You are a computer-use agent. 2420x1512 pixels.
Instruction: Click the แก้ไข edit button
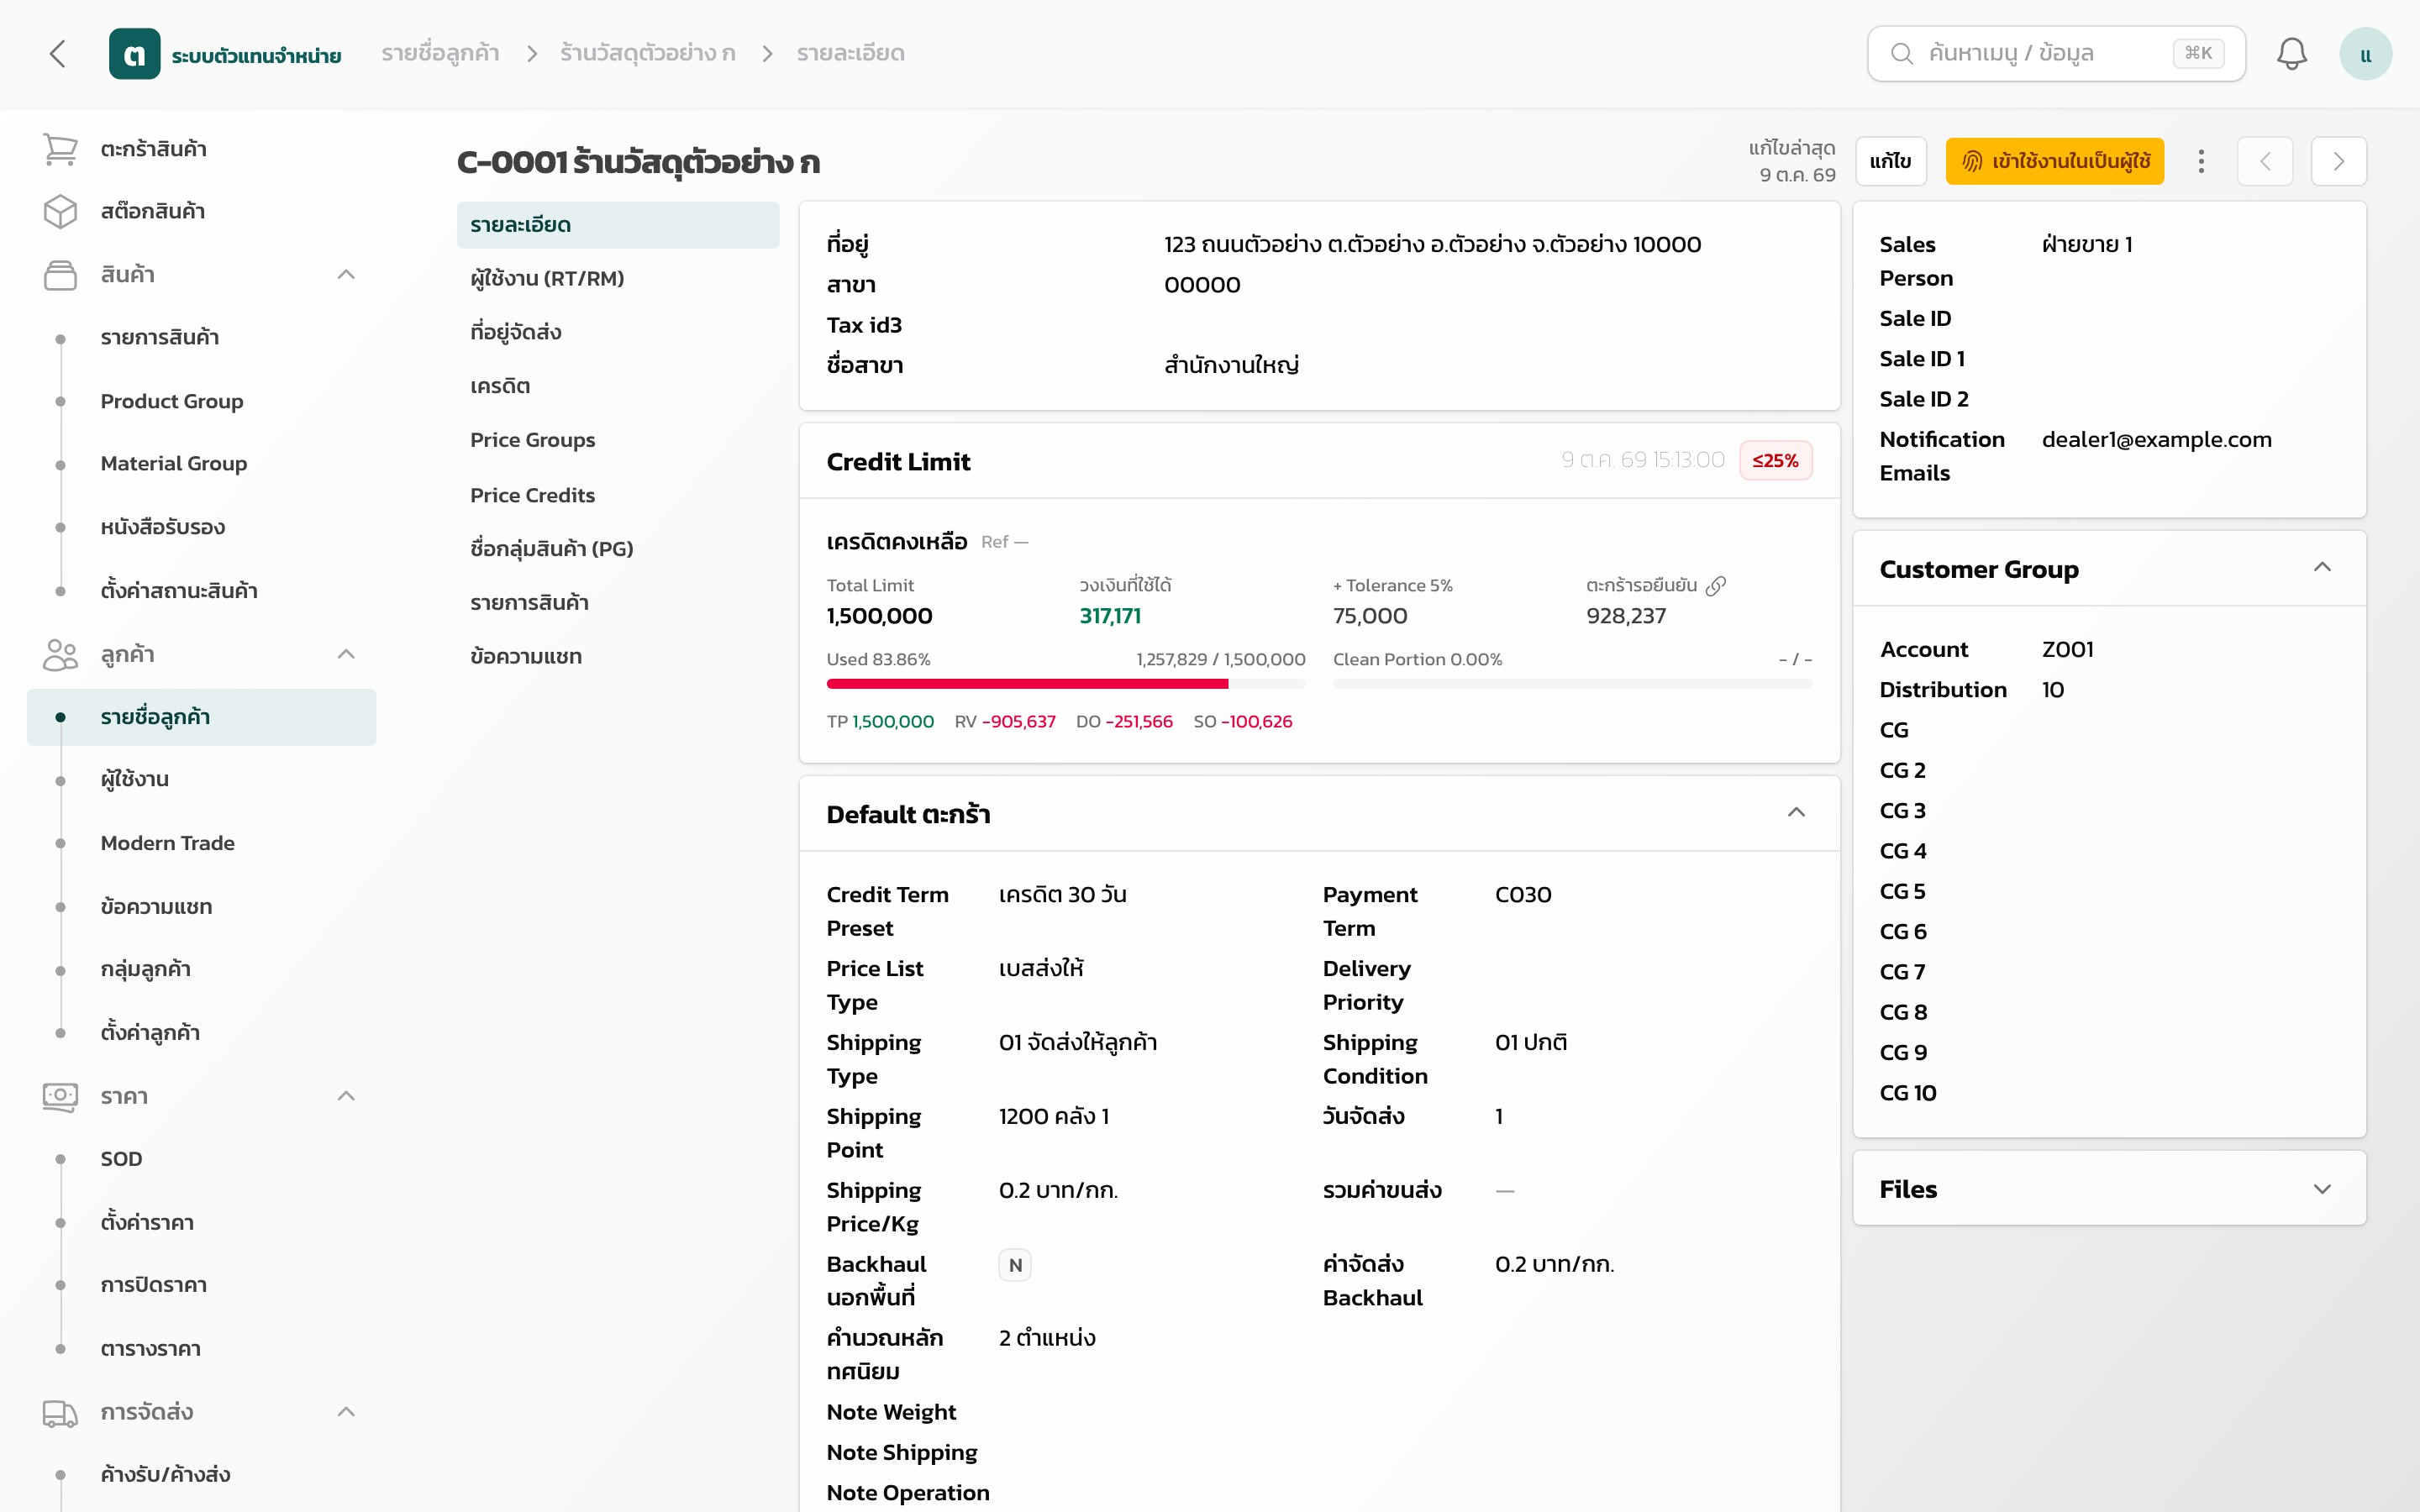click(1890, 161)
